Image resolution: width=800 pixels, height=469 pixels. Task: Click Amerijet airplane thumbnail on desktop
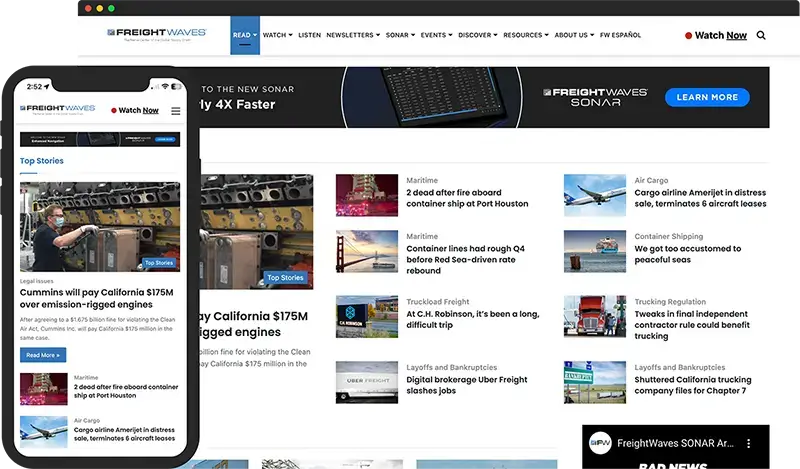[x=595, y=195]
